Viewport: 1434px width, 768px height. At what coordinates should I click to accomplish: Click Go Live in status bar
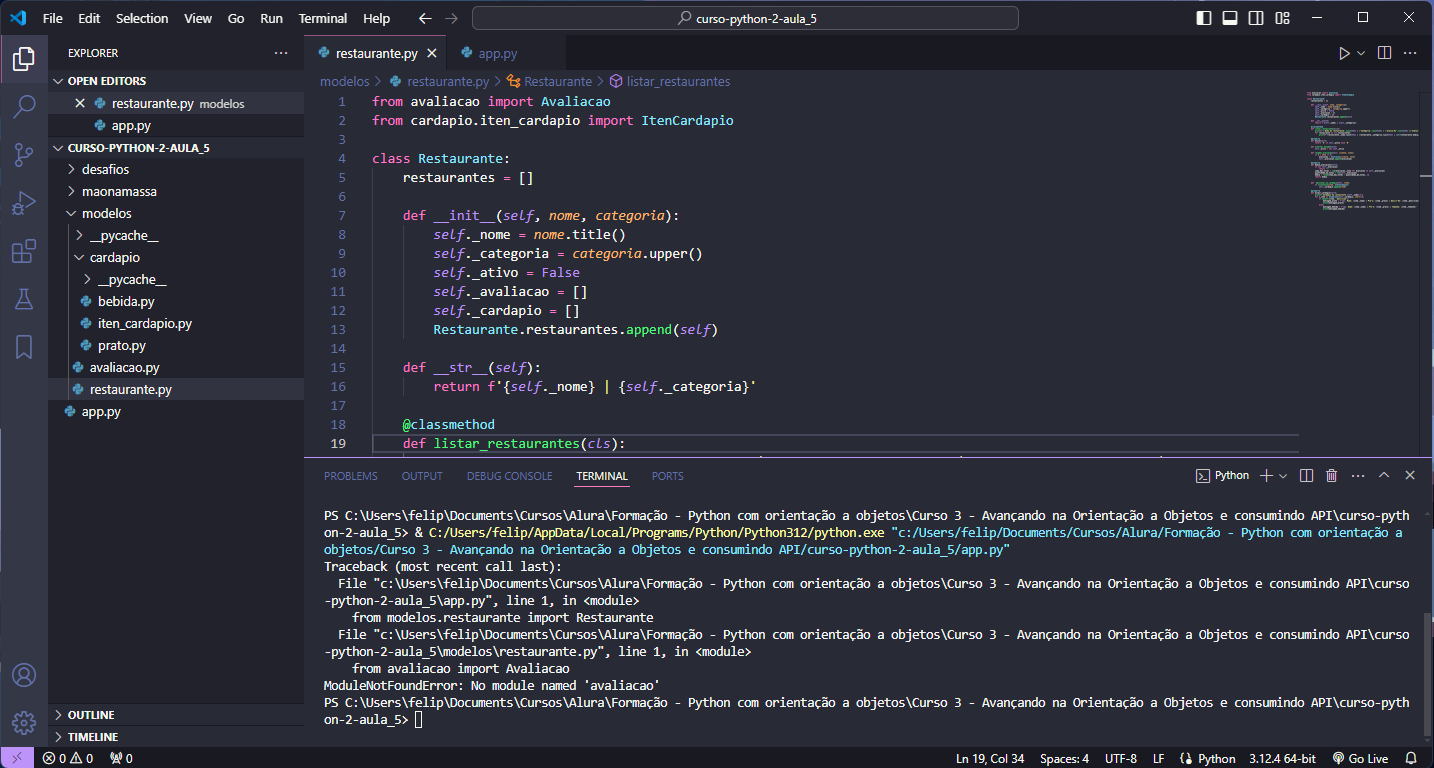click(x=1360, y=758)
